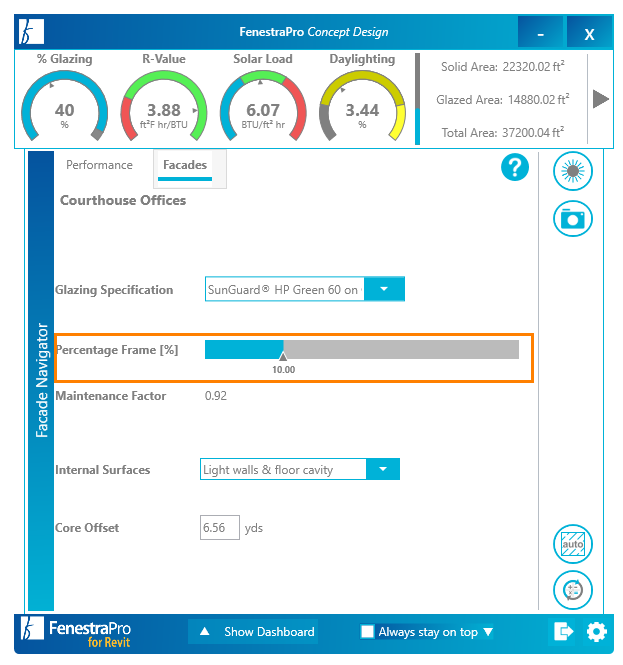This screenshot has width=623, height=665.
Task: Click the Core Offset input field
Action: pos(220,528)
